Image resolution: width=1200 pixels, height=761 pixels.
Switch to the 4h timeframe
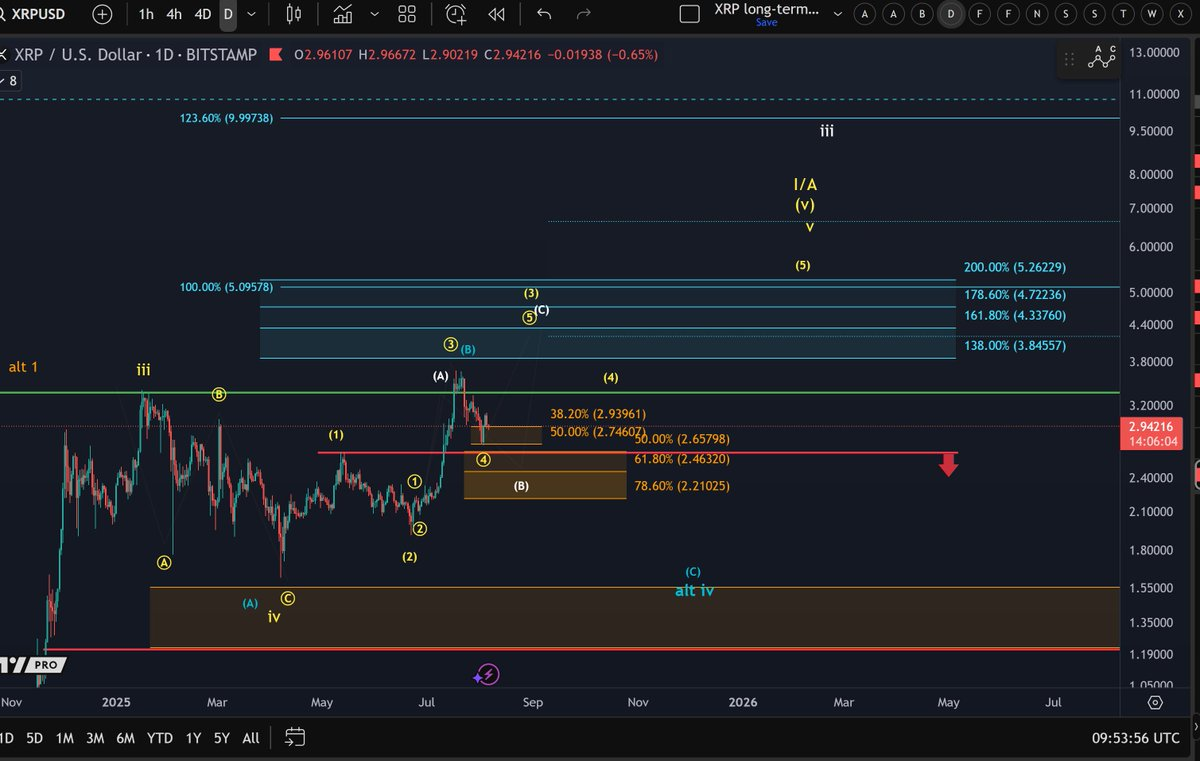174,14
